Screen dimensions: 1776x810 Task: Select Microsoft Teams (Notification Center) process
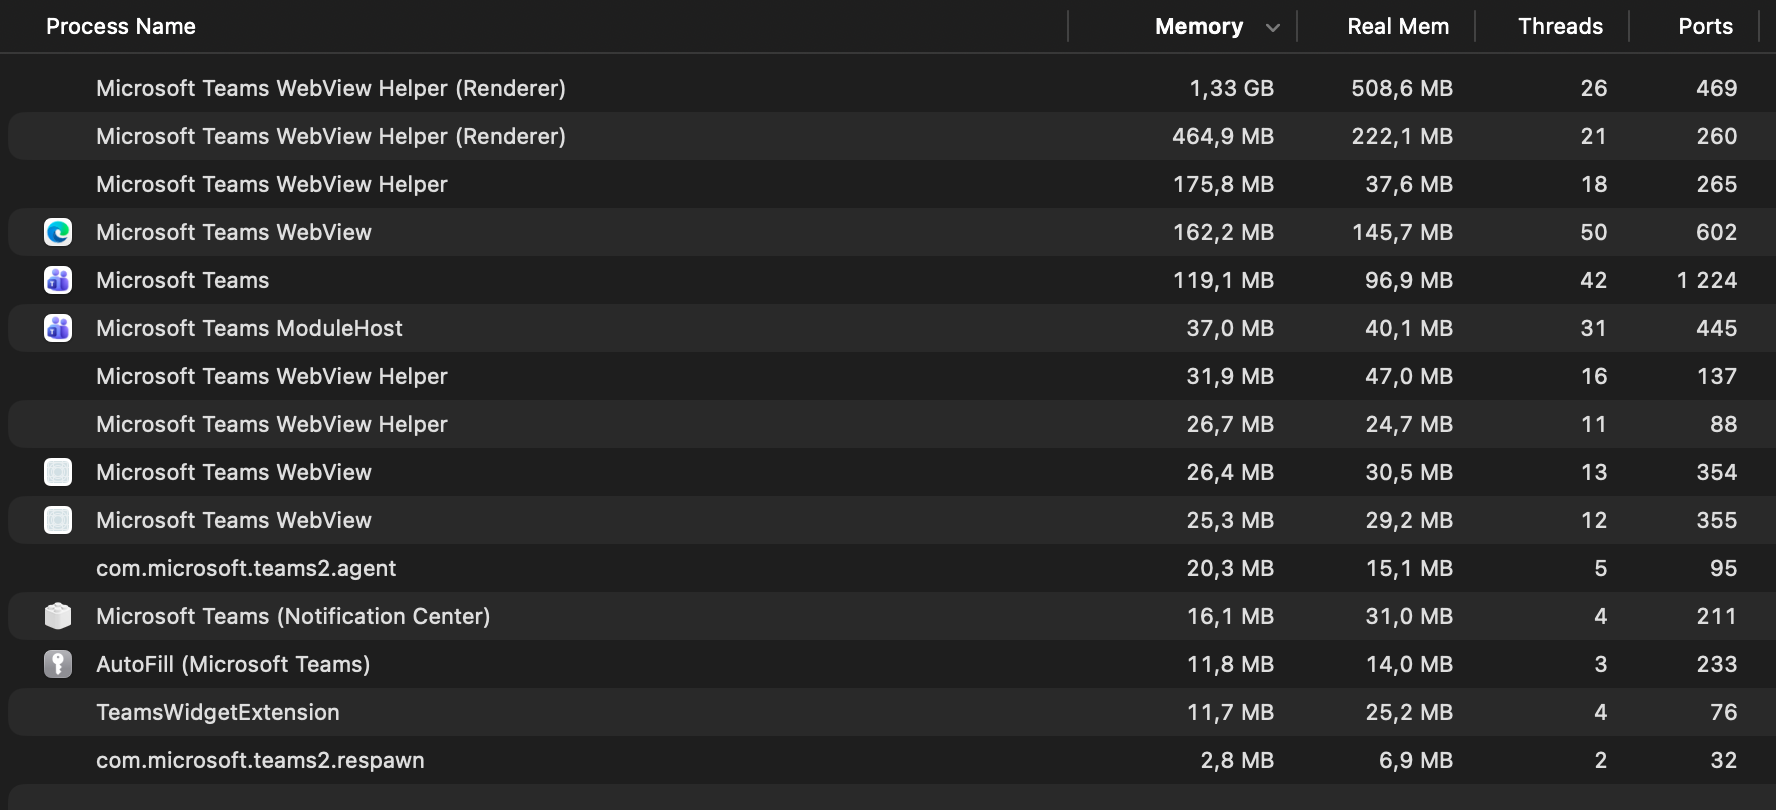point(888,616)
